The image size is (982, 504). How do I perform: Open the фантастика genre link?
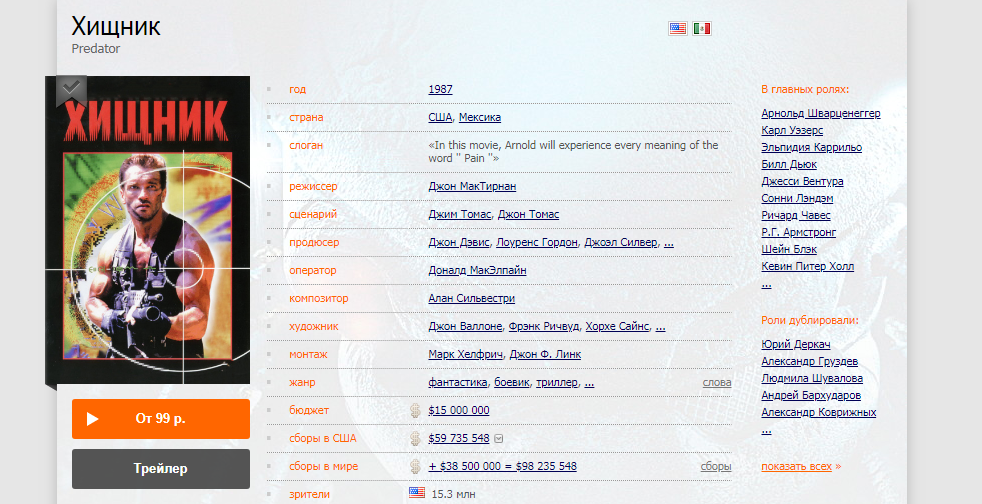coord(458,383)
